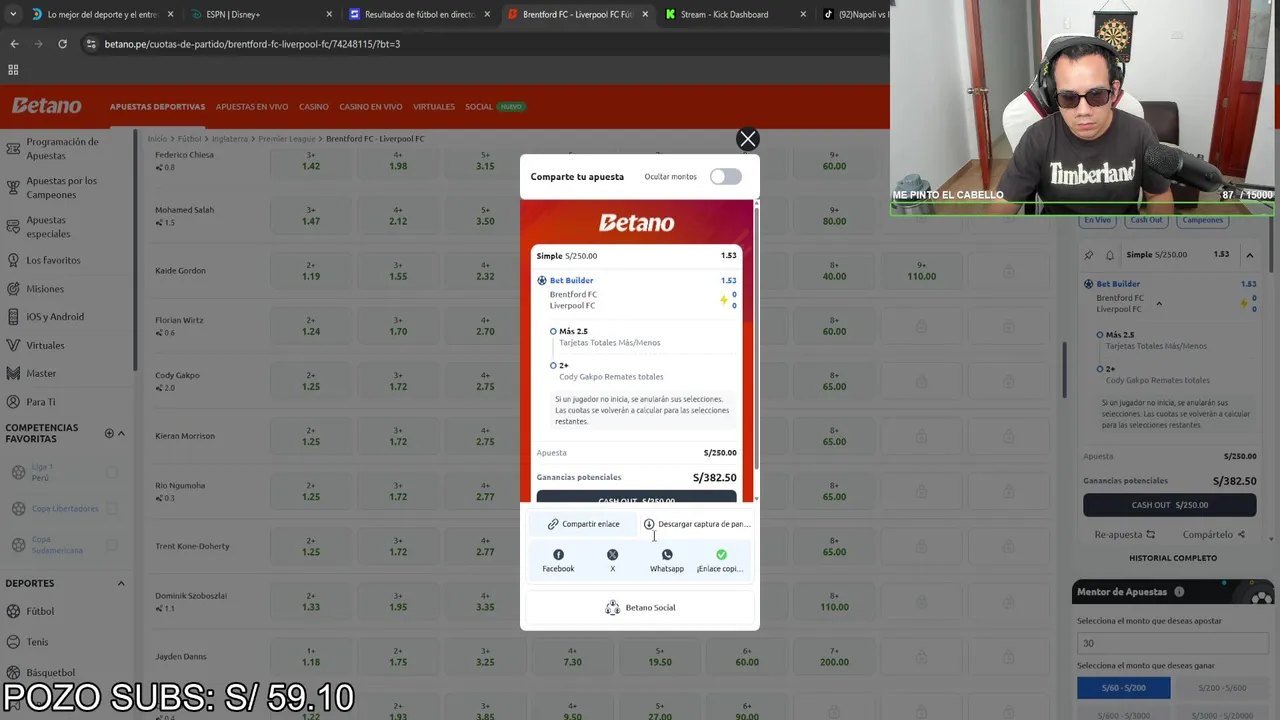Collapse the Competencias Favoritas section
Image resolution: width=1280 pixels, height=720 pixels.
(x=121, y=433)
